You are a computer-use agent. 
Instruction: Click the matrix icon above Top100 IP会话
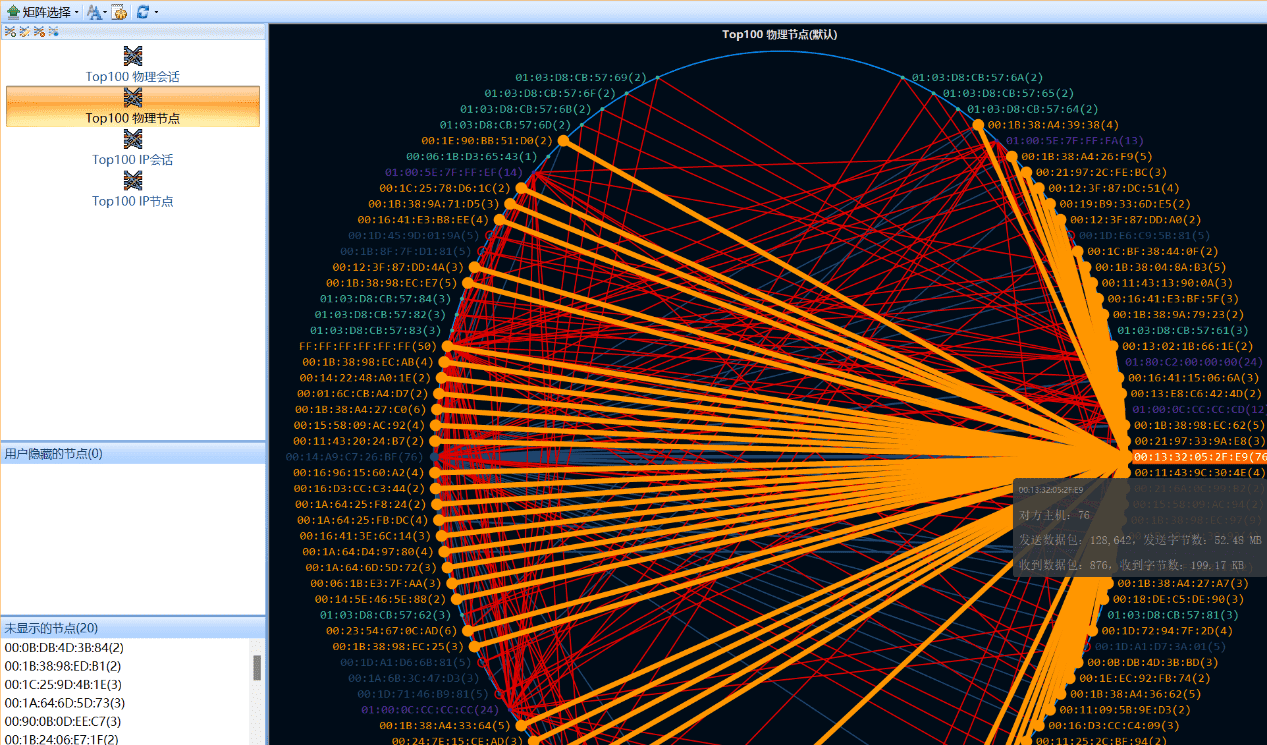[133, 139]
